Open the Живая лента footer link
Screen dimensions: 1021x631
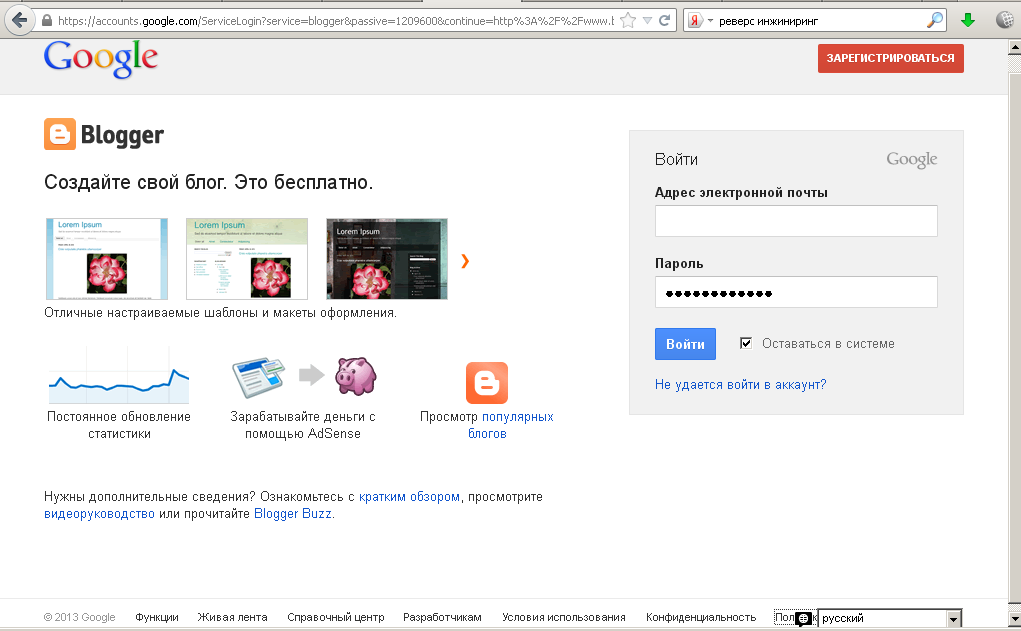tap(232, 617)
